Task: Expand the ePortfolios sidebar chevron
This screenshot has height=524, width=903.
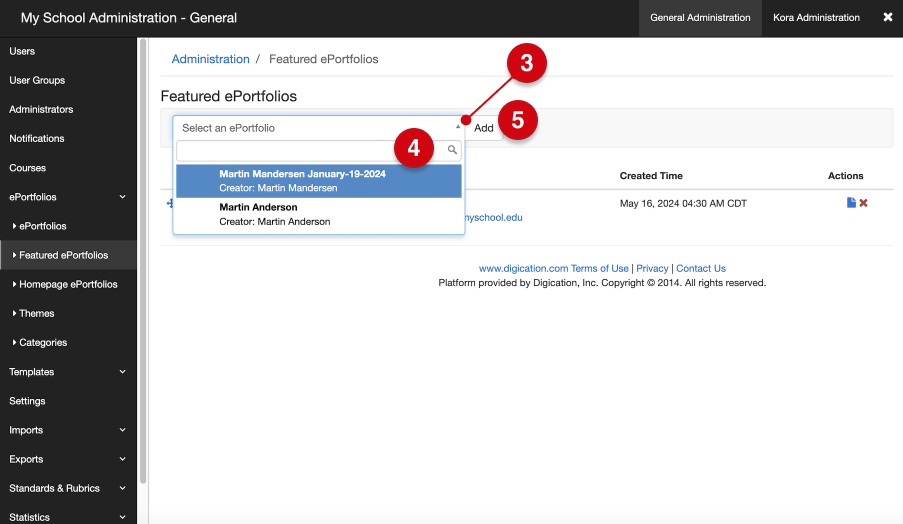Action: click(123, 197)
